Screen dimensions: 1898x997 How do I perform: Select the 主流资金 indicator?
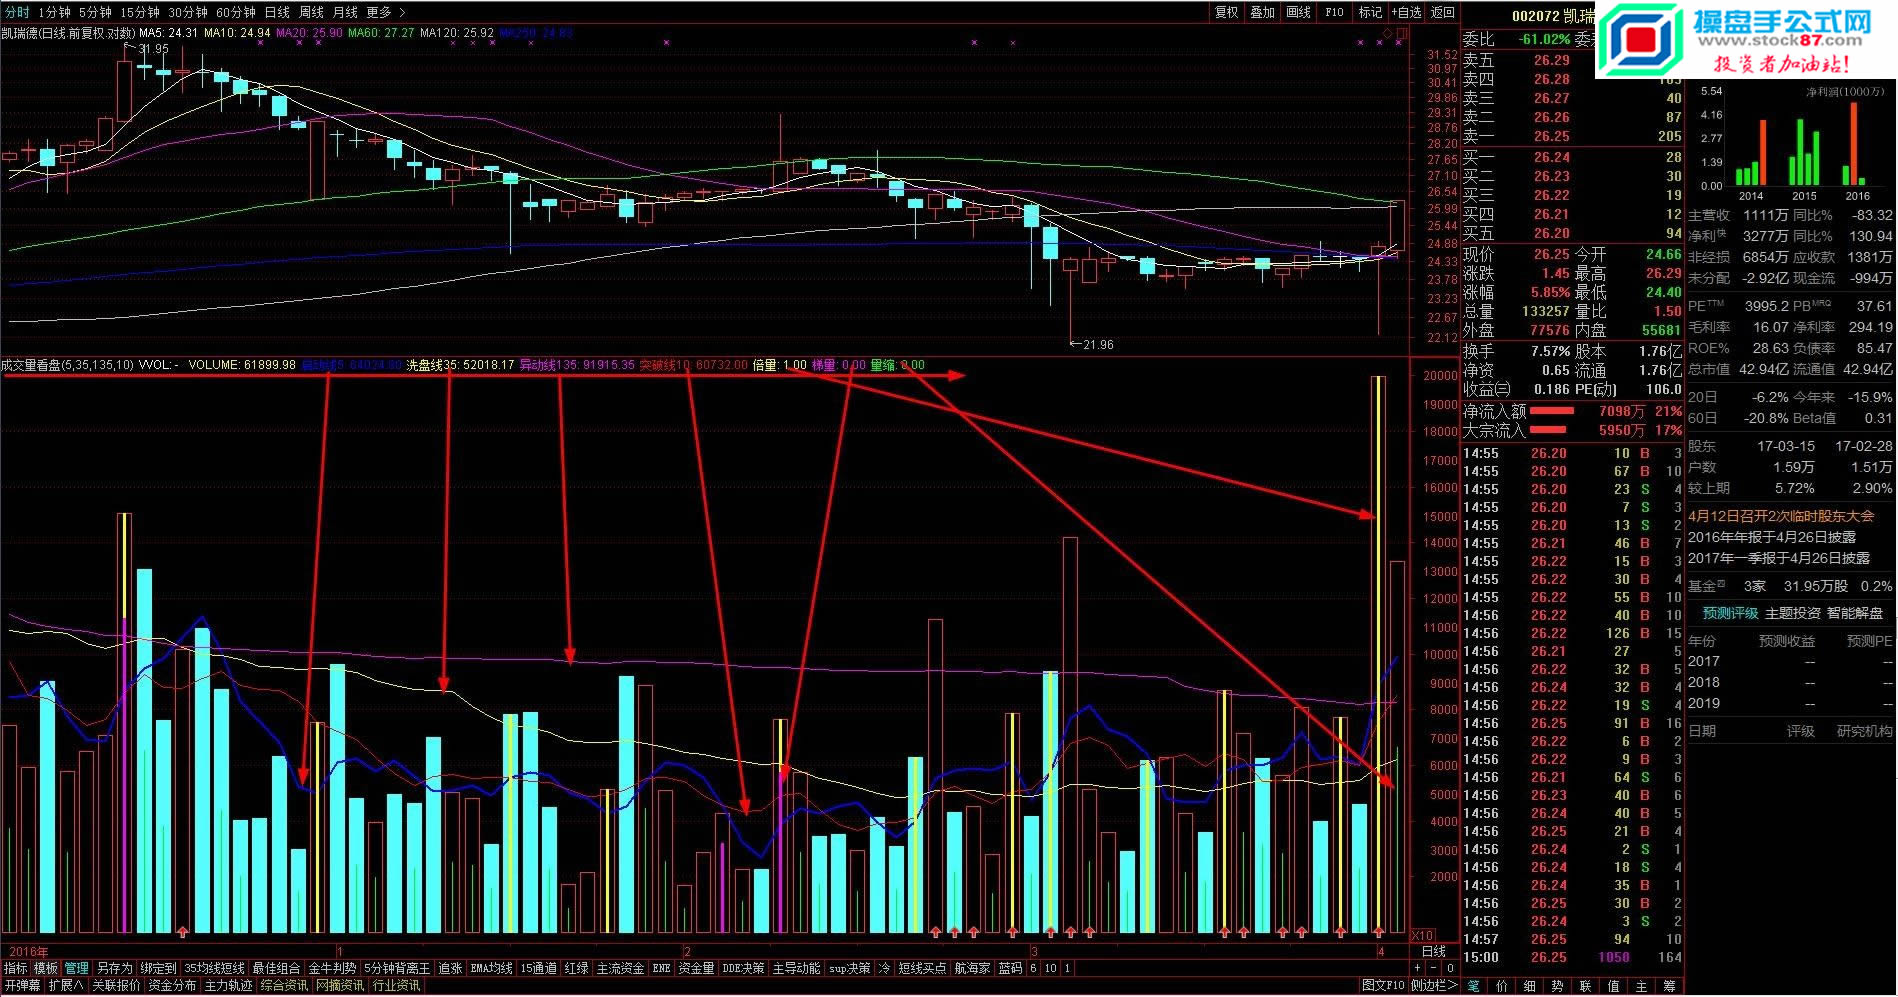pyautogui.click(x=620, y=968)
